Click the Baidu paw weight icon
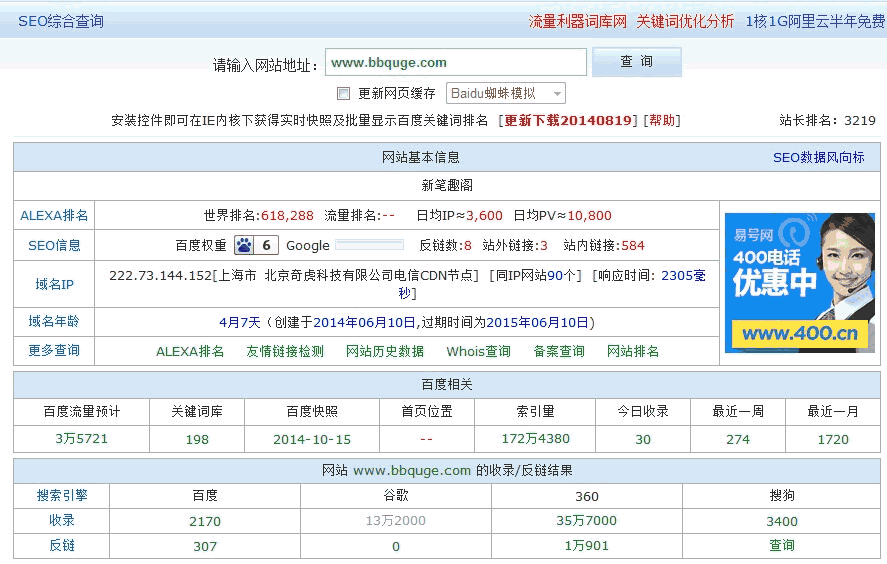The width and height of the screenshot is (887, 564). (244, 245)
